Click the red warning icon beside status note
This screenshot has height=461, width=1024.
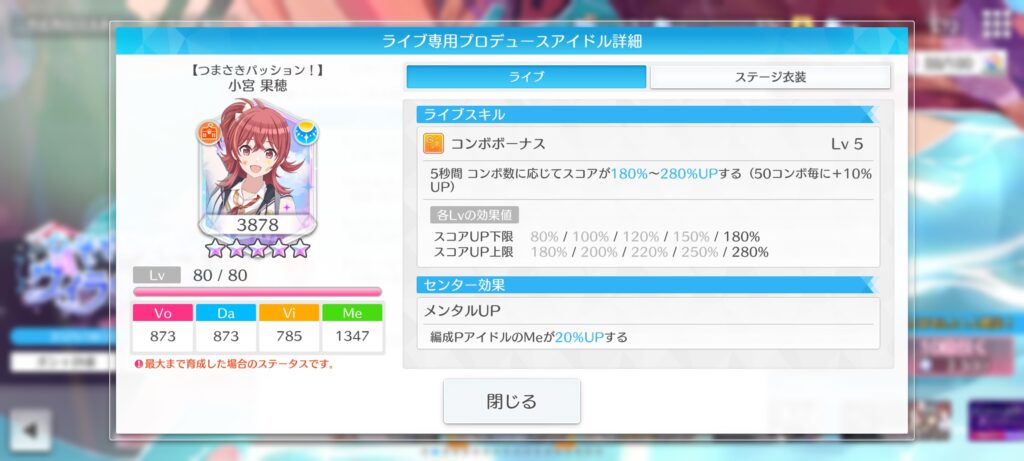point(138,364)
